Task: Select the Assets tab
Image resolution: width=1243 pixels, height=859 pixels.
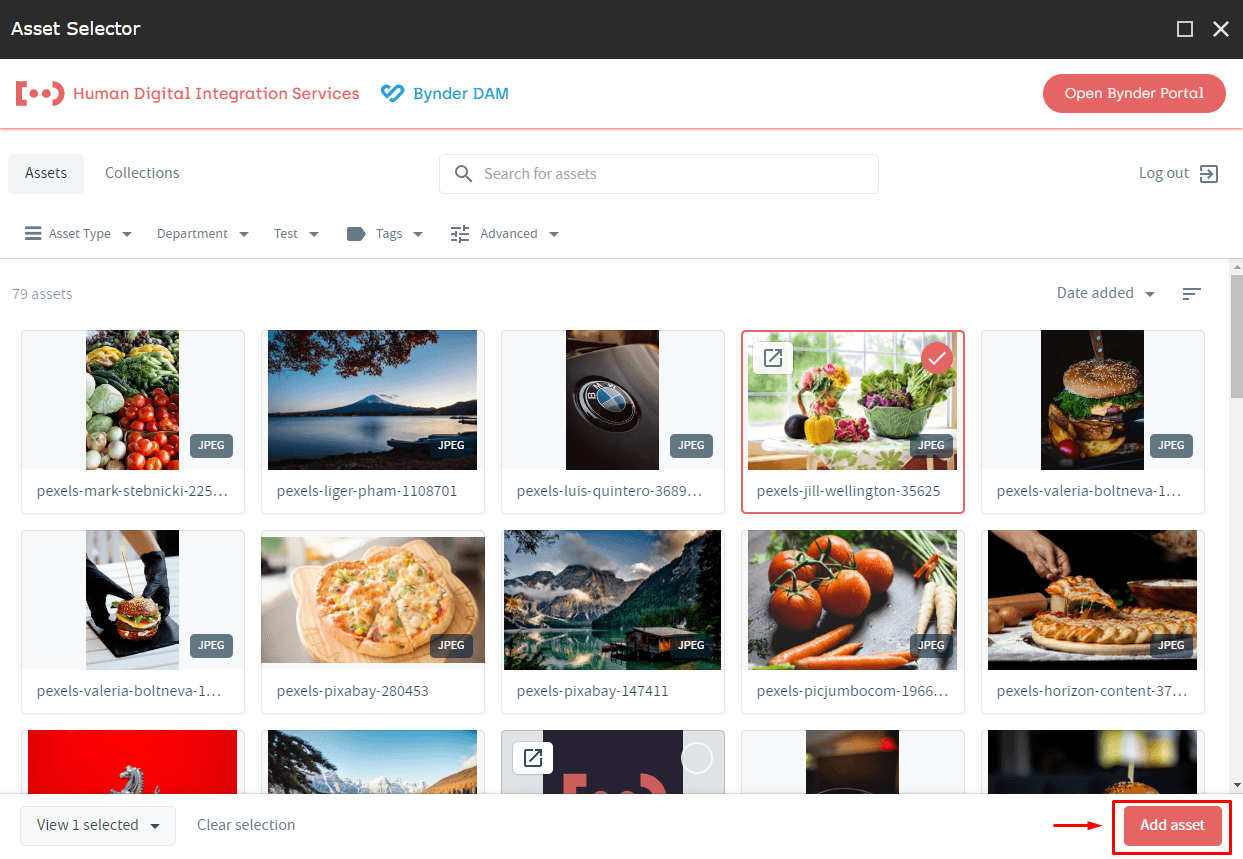Action: click(x=46, y=173)
